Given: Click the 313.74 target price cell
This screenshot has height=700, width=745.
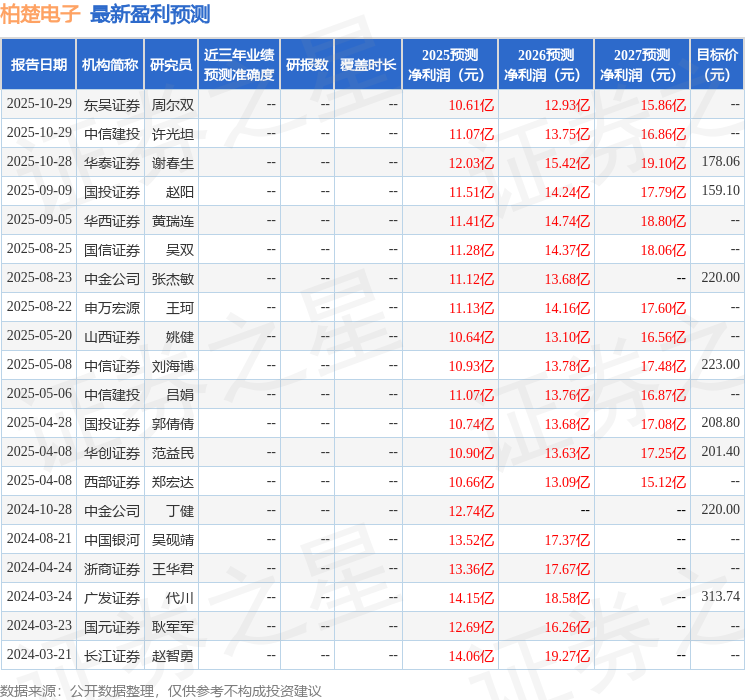Looking at the screenshot, I should (720, 597).
